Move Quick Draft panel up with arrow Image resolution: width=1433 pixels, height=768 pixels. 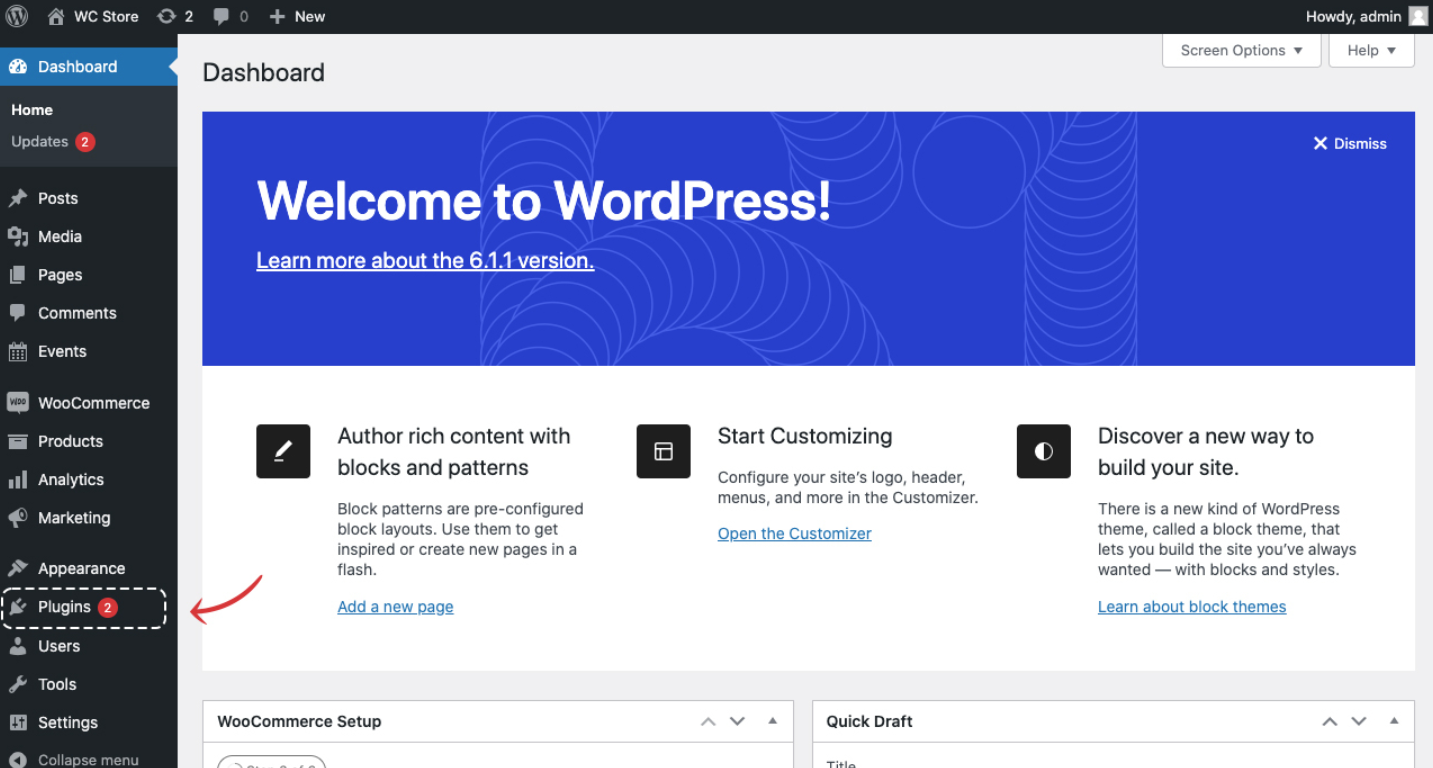1329,721
